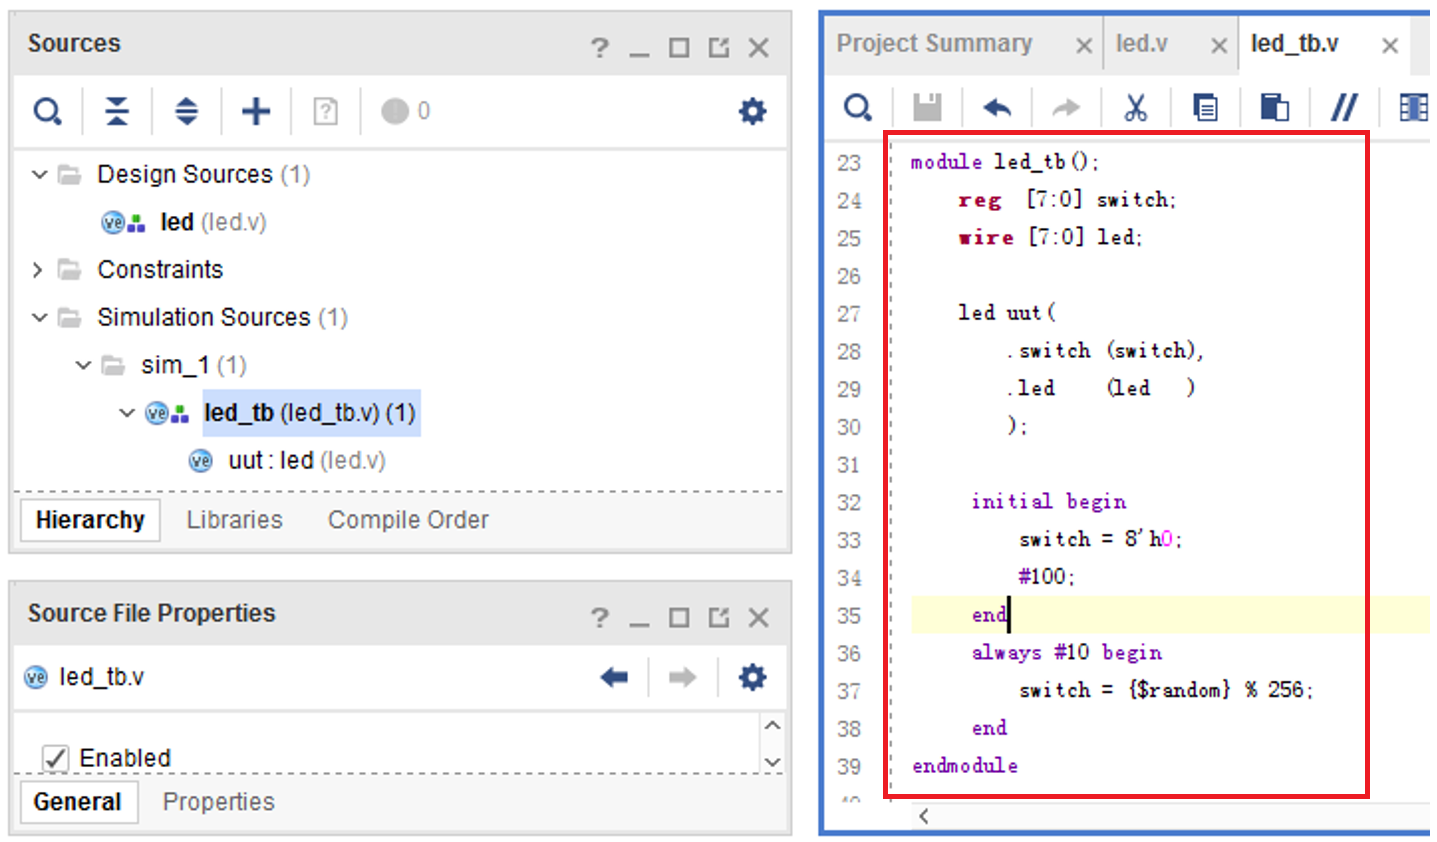
Task: Click the Cut scissors icon in editor
Action: tap(1135, 108)
